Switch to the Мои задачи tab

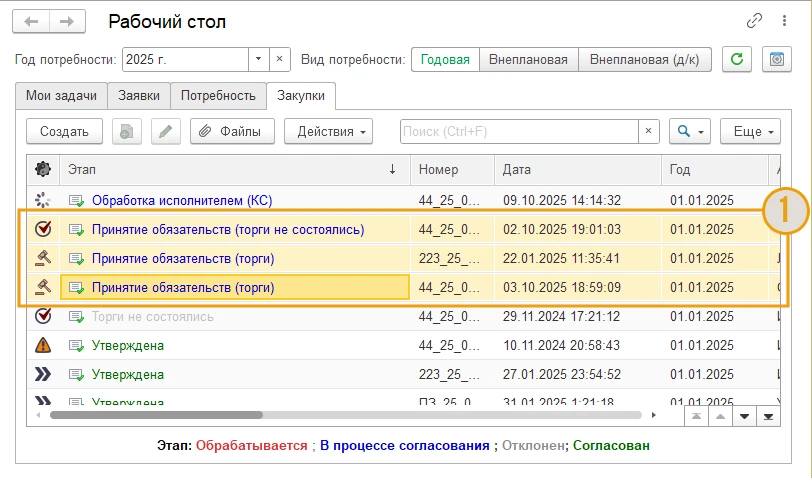[x=61, y=96]
